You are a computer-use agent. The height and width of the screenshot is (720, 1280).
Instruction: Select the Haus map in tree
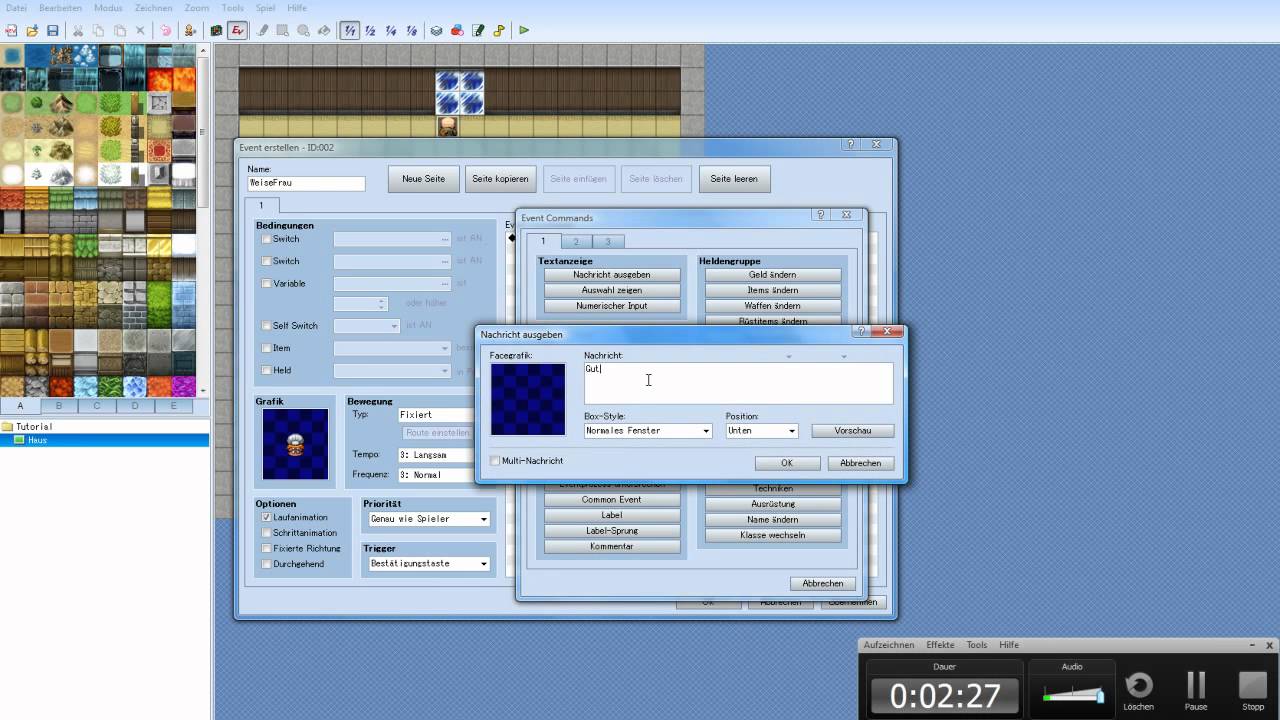tap(104, 440)
